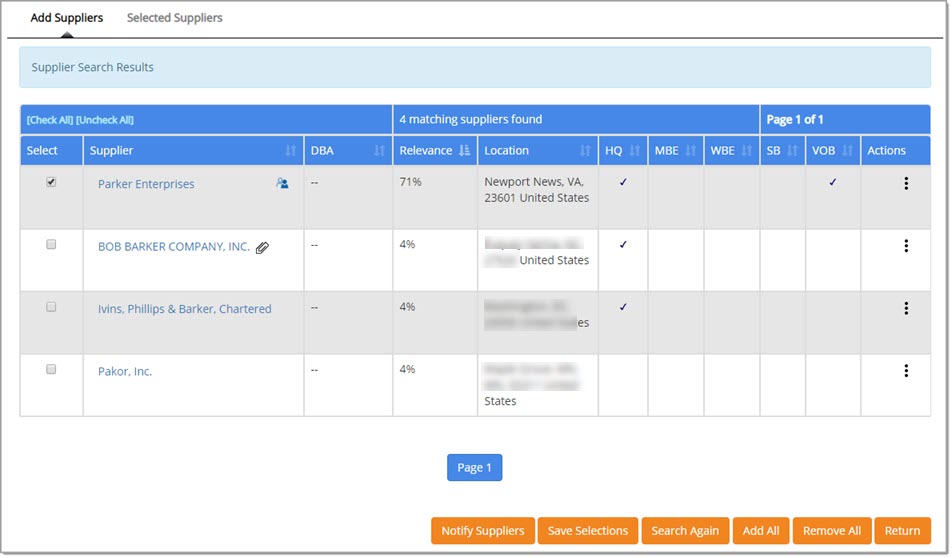
Task: Check the Ivins, Phillips & Barker checkbox
Action: [x=51, y=307]
